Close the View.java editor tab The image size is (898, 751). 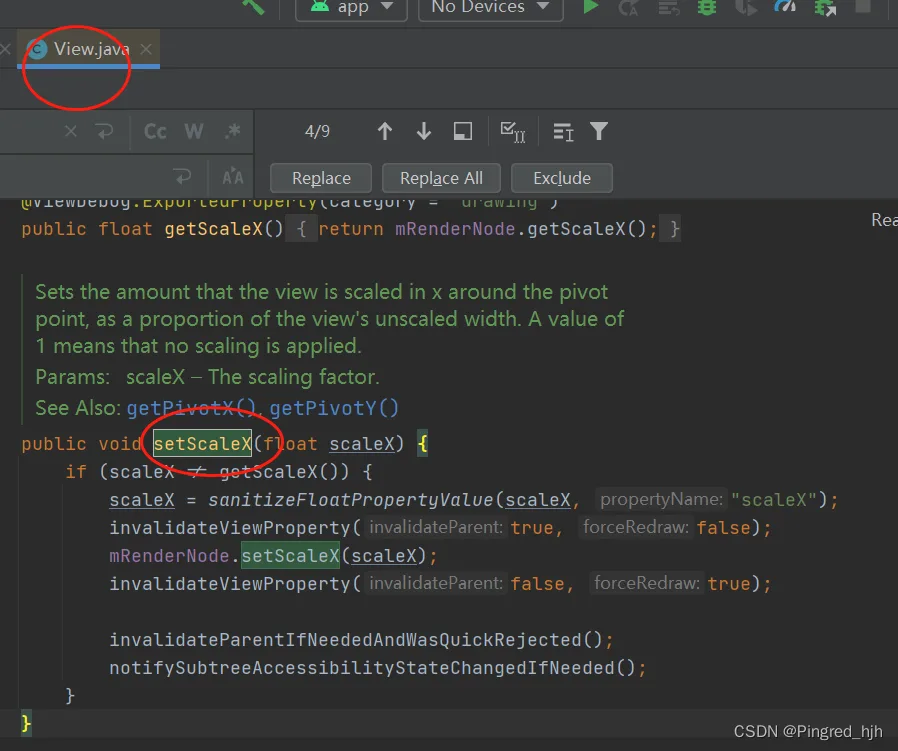click(146, 49)
